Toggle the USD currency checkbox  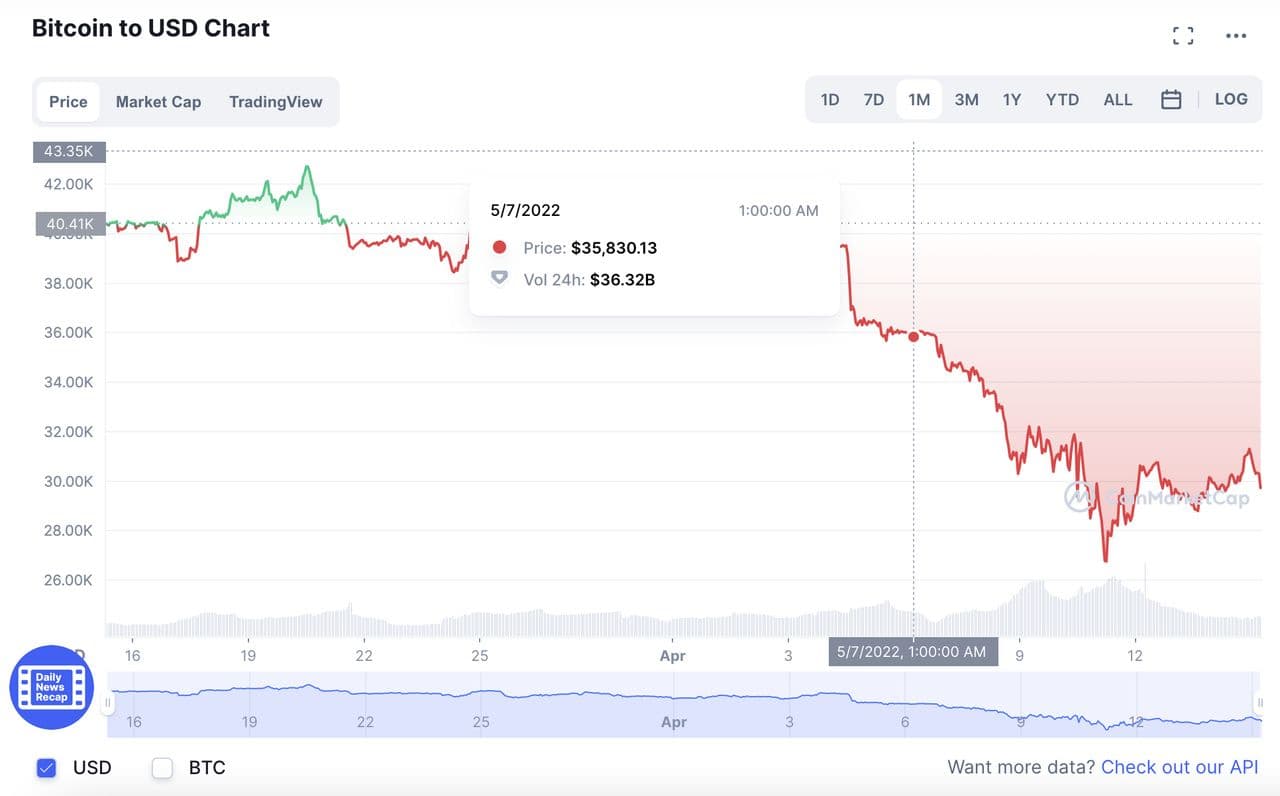click(x=46, y=768)
